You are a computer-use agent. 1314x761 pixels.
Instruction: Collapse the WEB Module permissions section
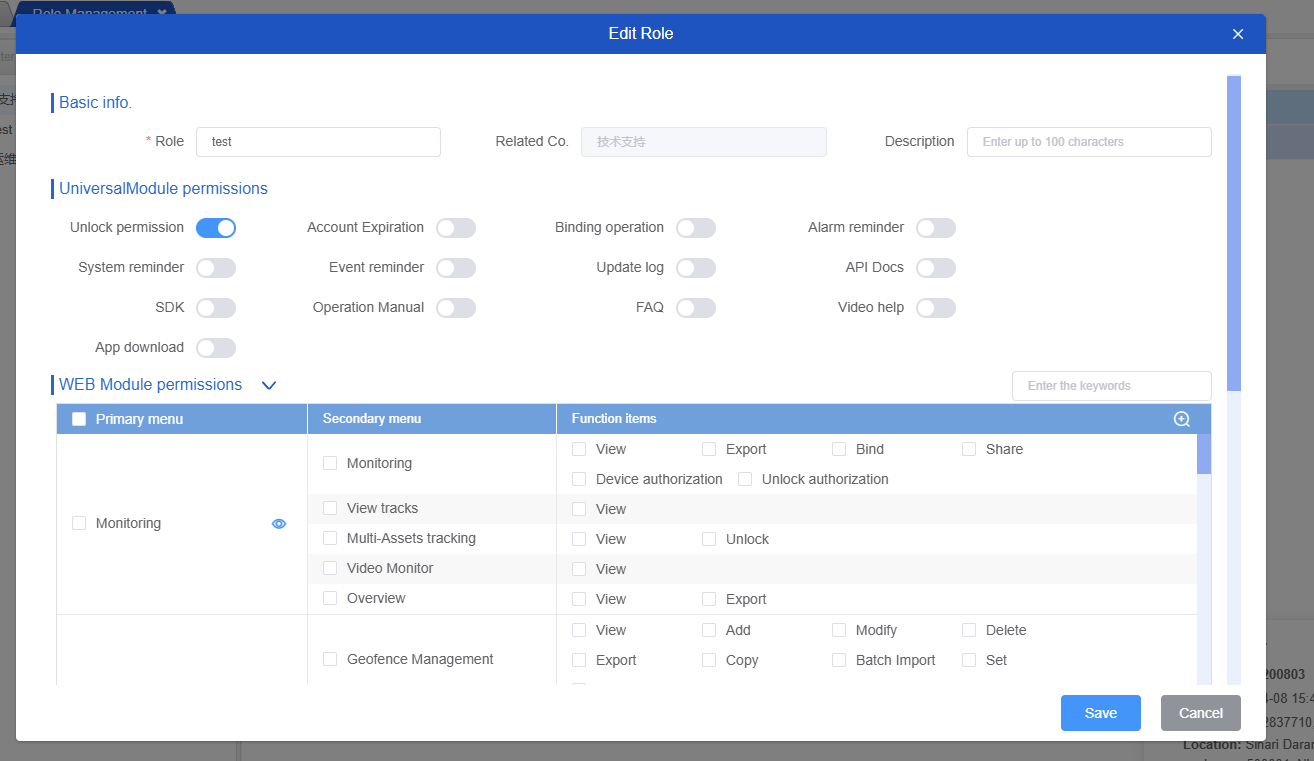pos(268,385)
